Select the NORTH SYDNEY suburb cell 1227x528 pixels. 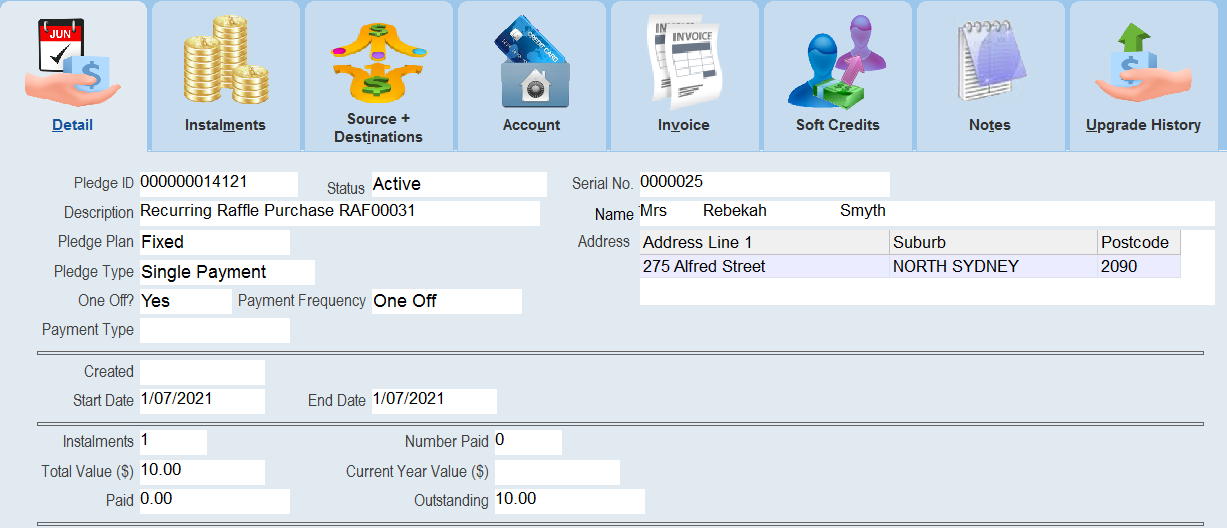click(x=993, y=266)
